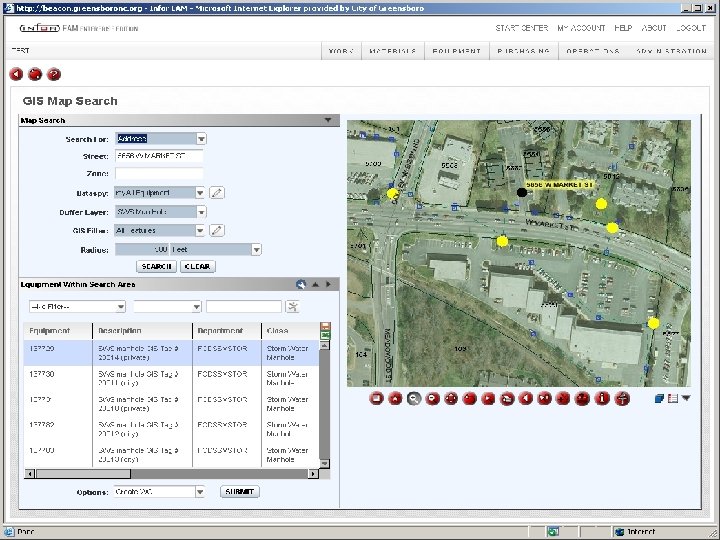Screen dimensions: 720x540
Task: Select the rectangle zoom-box map tool
Action: [376, 399]
